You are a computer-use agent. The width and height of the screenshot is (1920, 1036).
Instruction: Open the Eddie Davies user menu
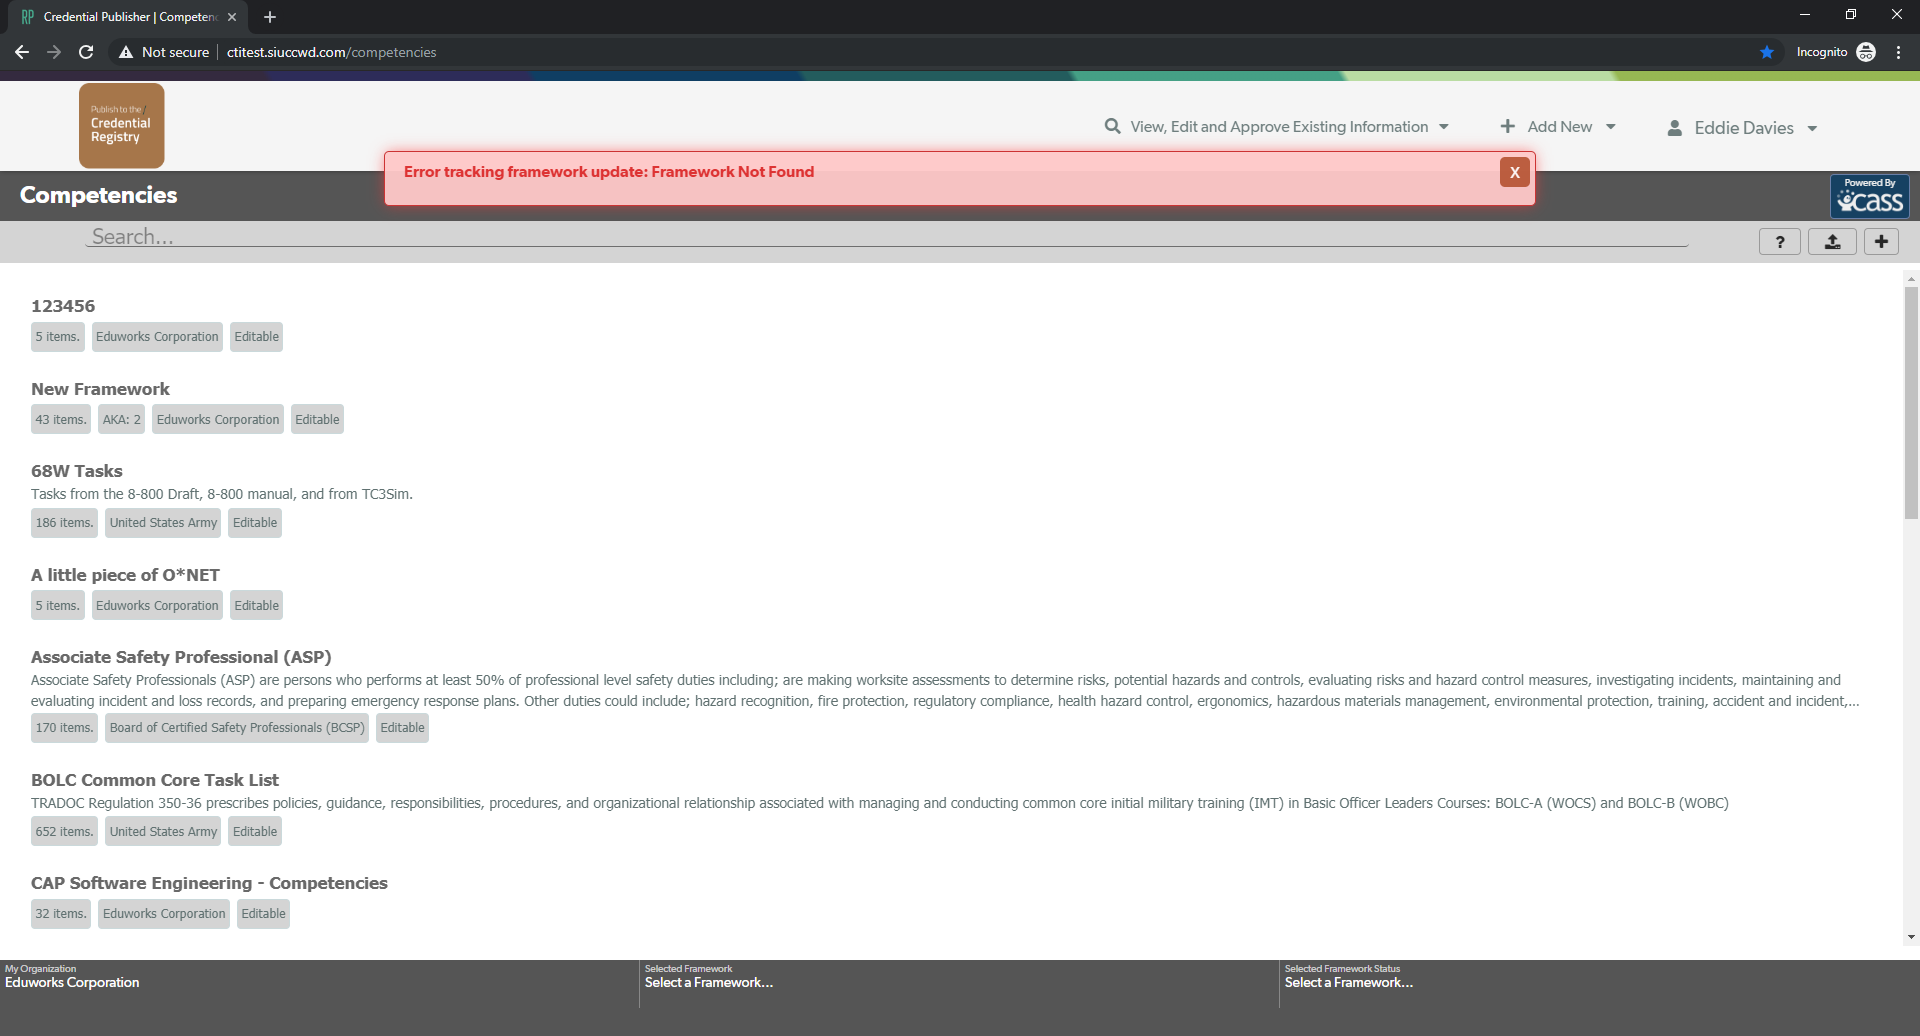point(1742,128)
